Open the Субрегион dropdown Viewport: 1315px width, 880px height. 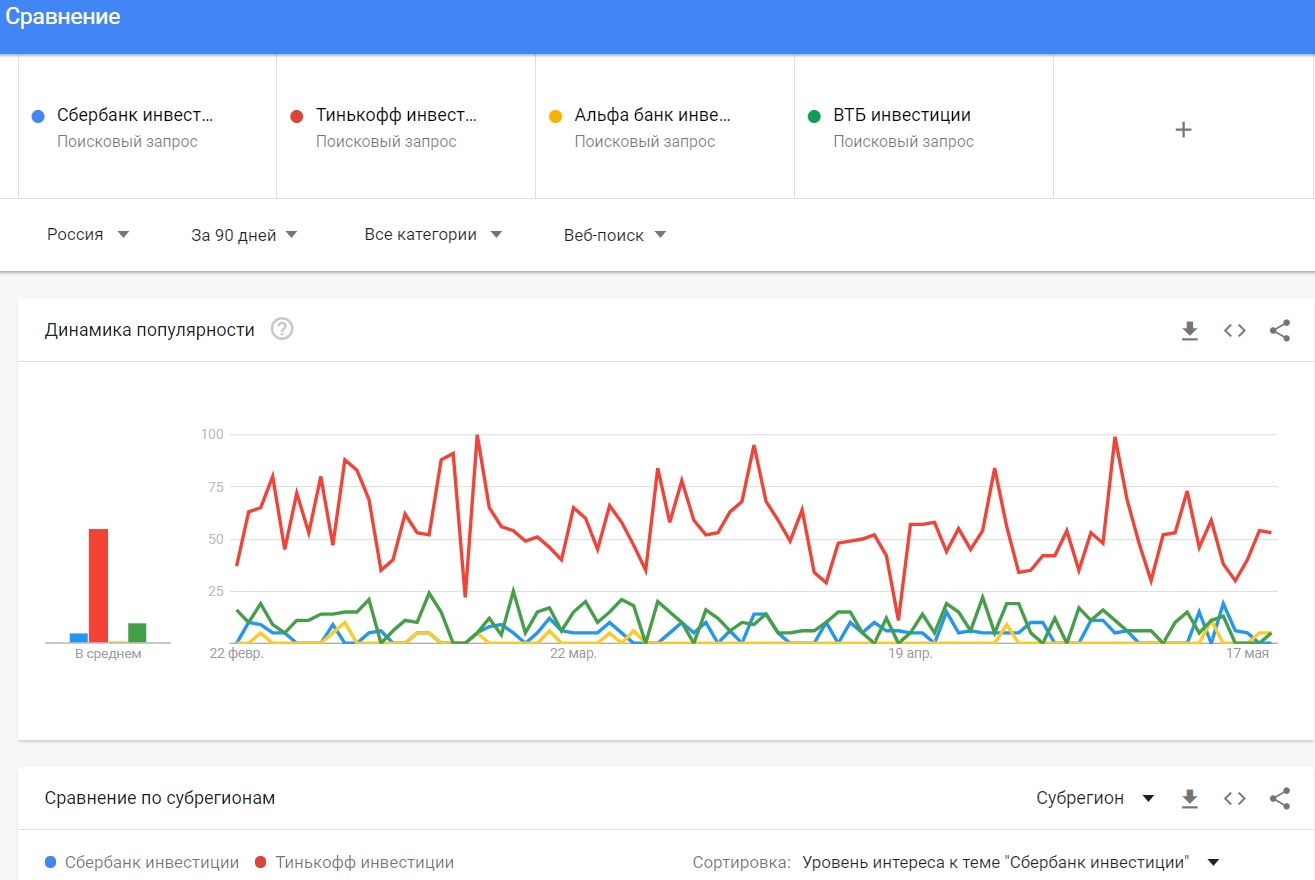[1095, 798]
